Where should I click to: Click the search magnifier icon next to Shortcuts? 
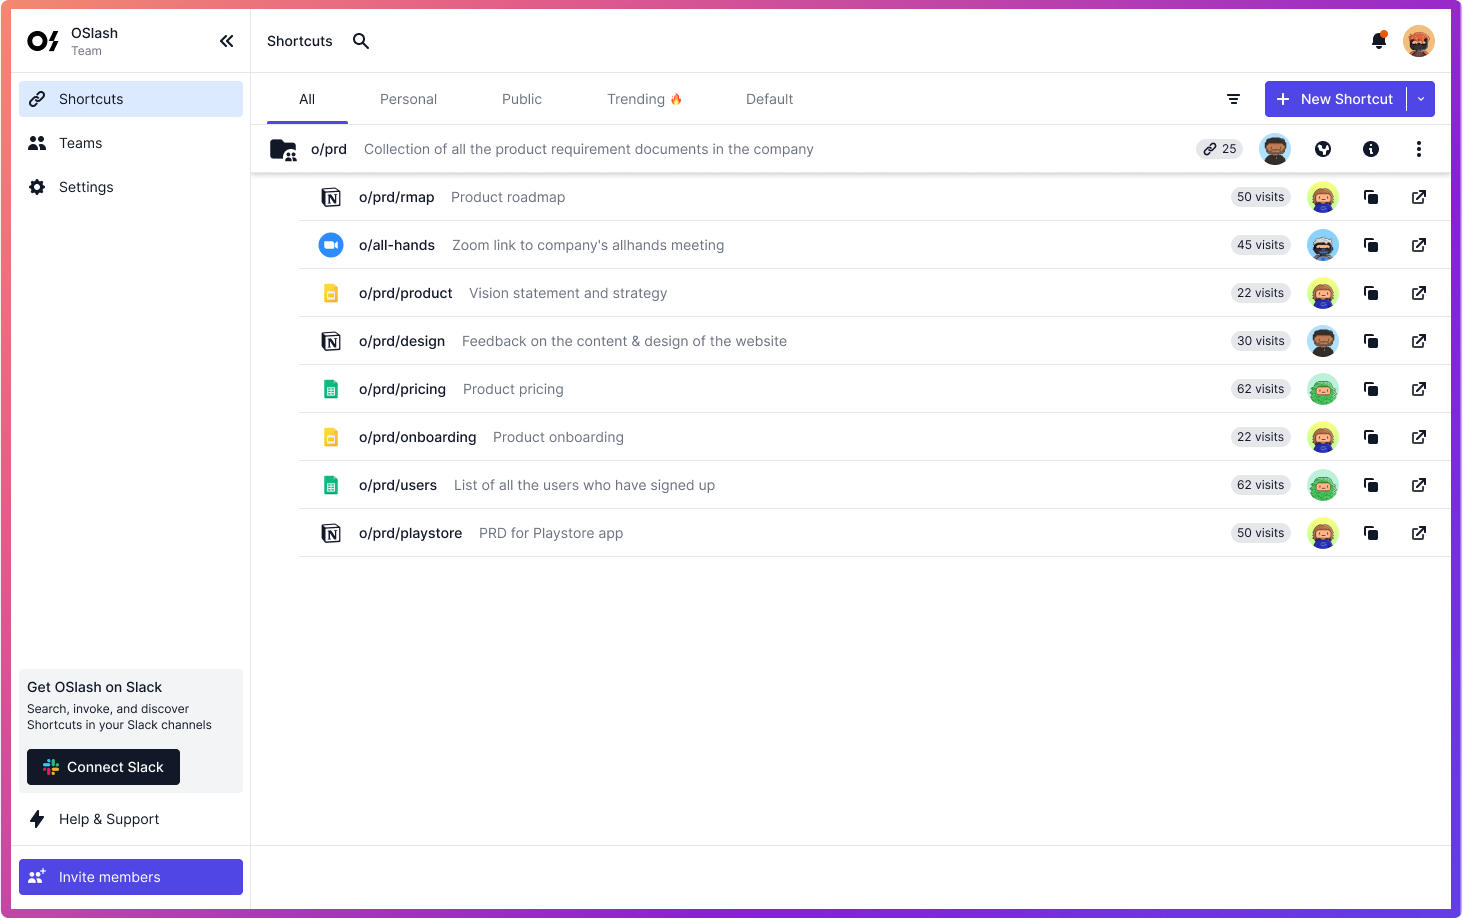[x=361, y=41]
